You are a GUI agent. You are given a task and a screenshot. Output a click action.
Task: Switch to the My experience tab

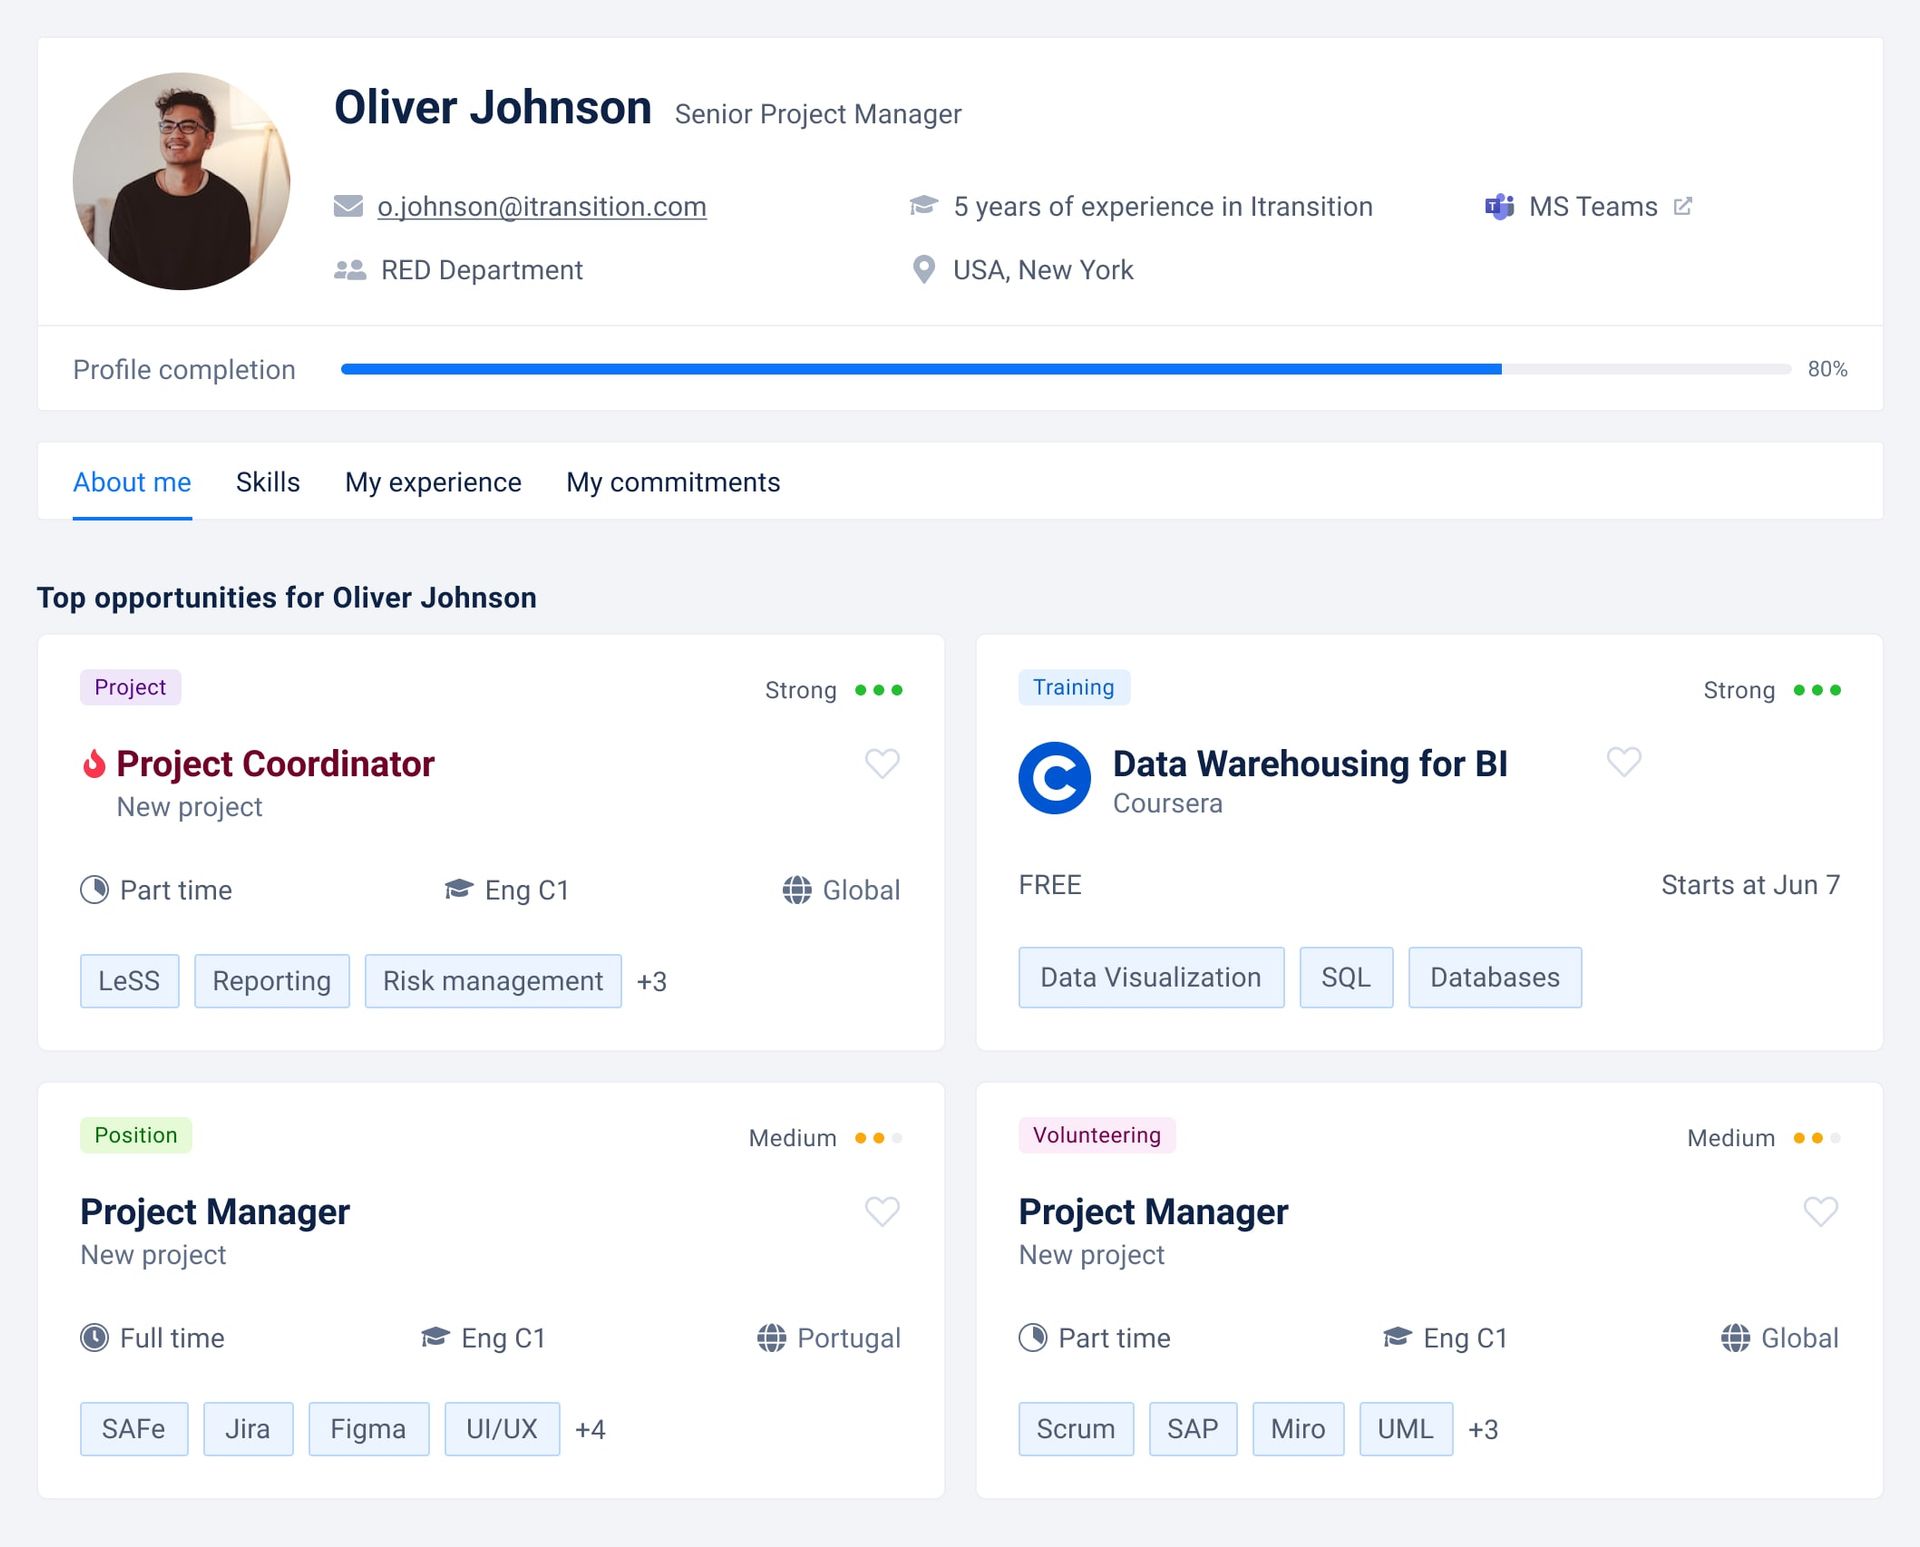coord(434,483)
